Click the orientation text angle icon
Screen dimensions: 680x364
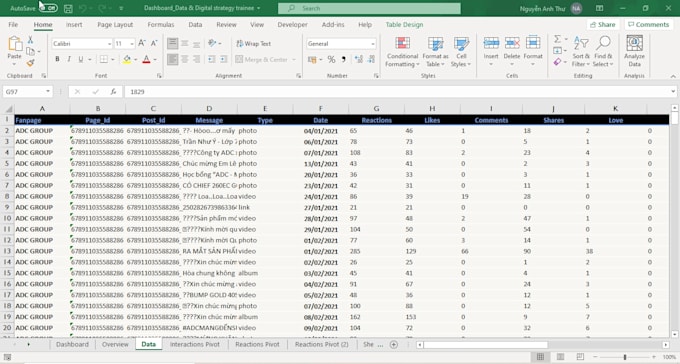pyautogui.click(x=212, y=43)
